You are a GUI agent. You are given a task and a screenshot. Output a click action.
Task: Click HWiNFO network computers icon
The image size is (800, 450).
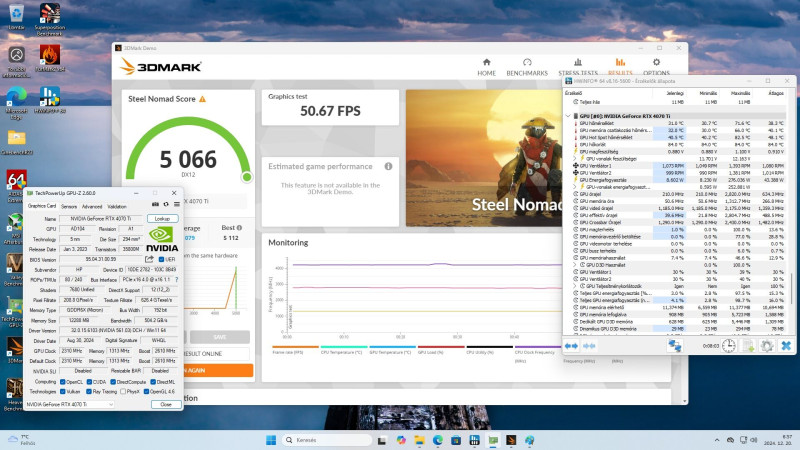675,346
